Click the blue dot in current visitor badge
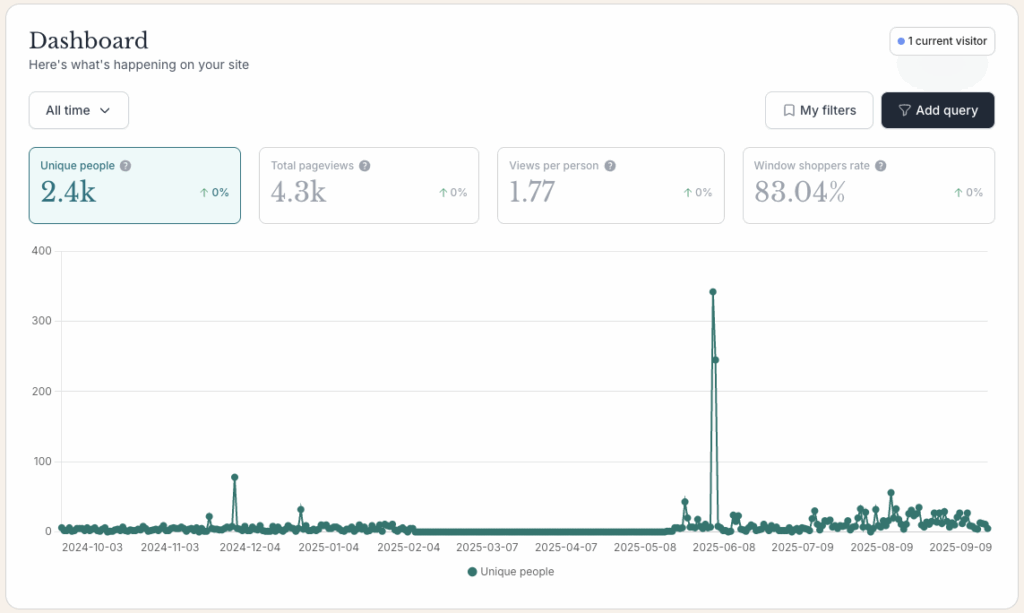The height and width of the screenshot is (613, 1024). (x=901, y=41)
